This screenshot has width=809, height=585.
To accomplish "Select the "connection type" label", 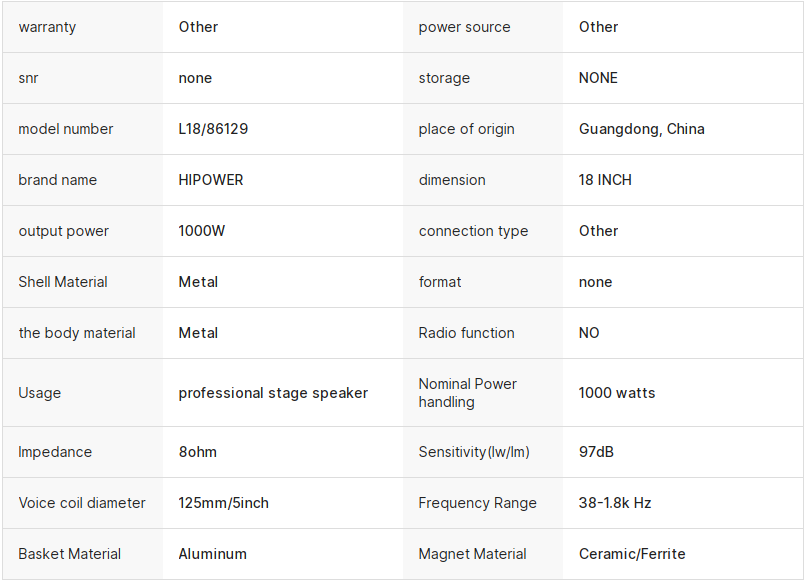I will (473, 231).
